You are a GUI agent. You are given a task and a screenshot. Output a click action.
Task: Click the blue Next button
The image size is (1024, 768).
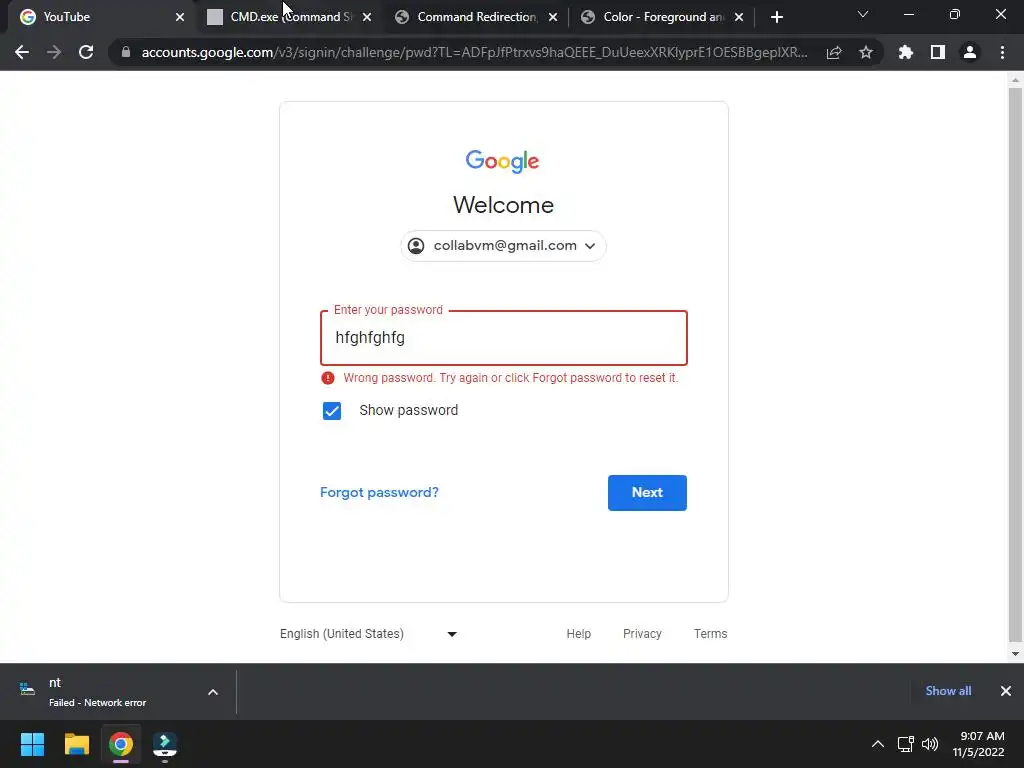tap(647, 493)
